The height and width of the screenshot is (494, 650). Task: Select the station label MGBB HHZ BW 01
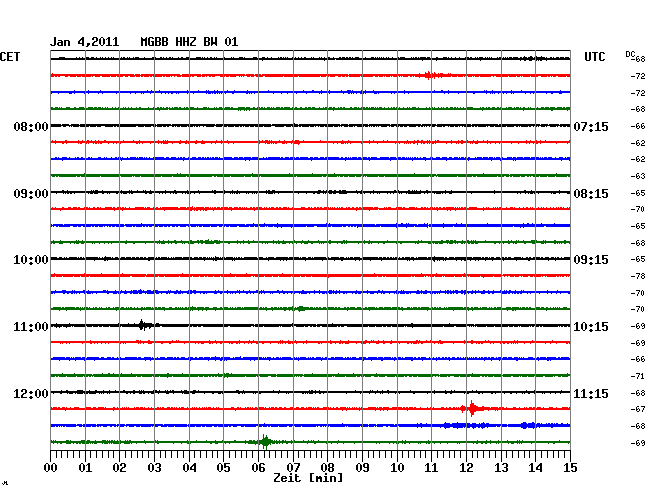click(x=189, y=42)
